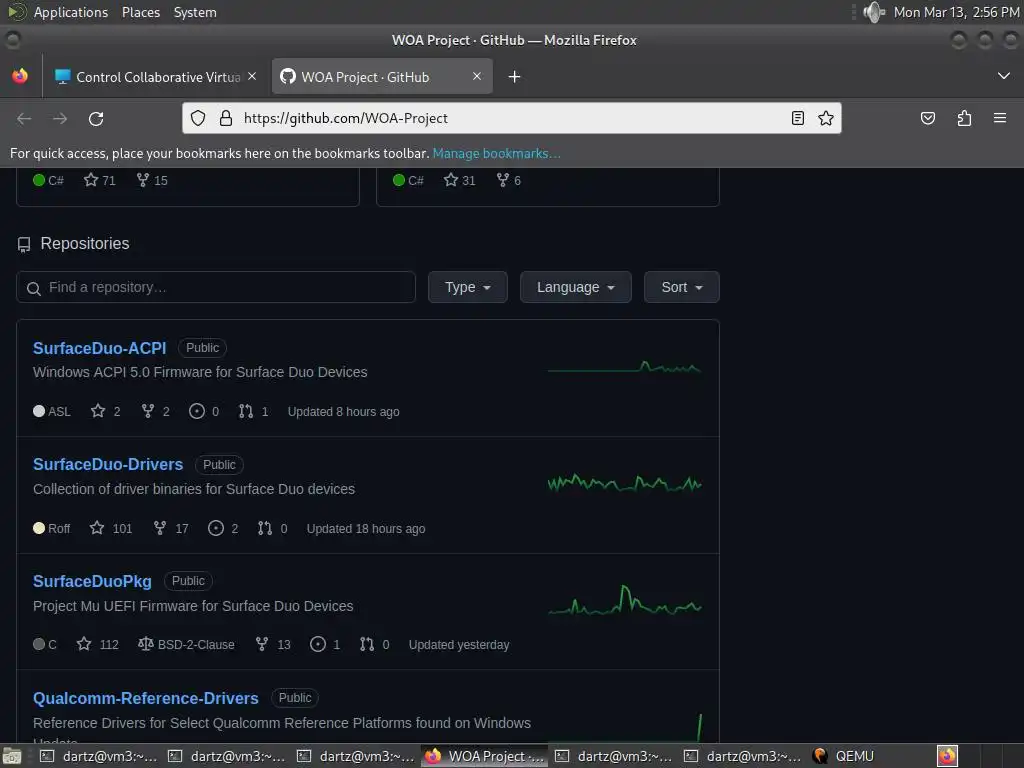Click the show desktop icon in bottom panel
The image size is (1024, 768).
point(12,756)
